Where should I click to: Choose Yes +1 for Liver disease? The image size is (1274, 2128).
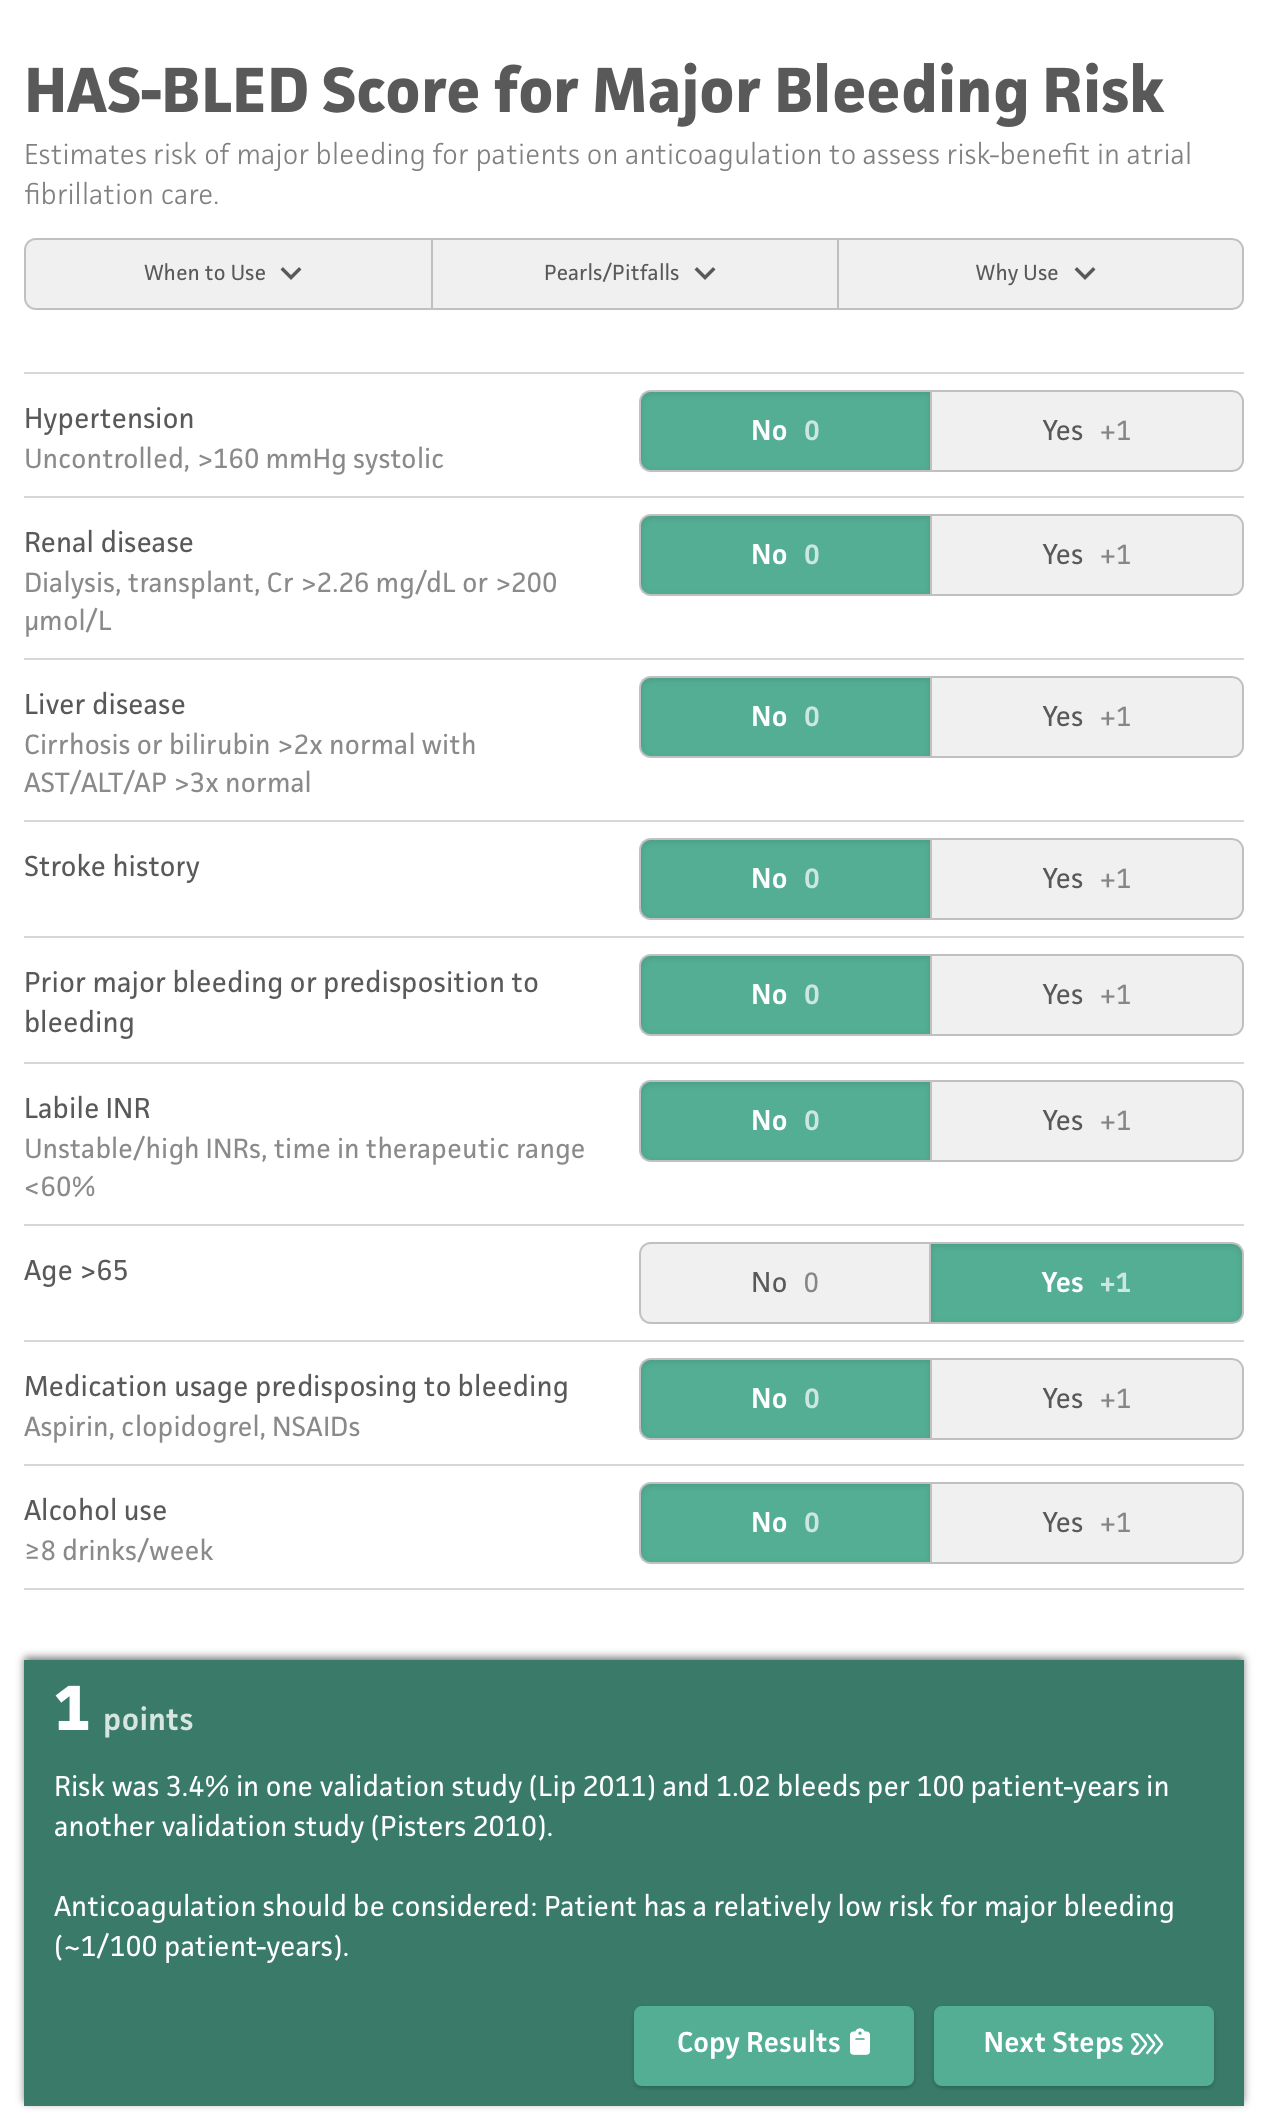click(1087, 717)
